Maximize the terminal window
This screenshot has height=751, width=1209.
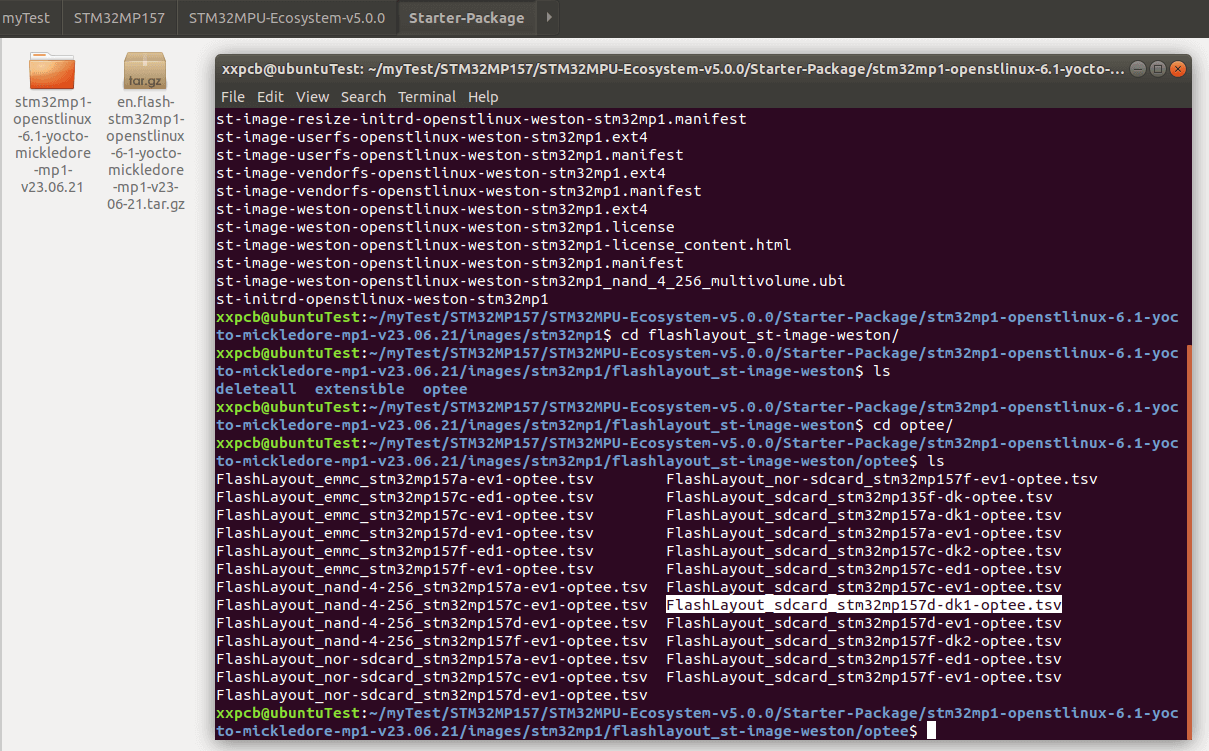click(x=1157, y=69)
